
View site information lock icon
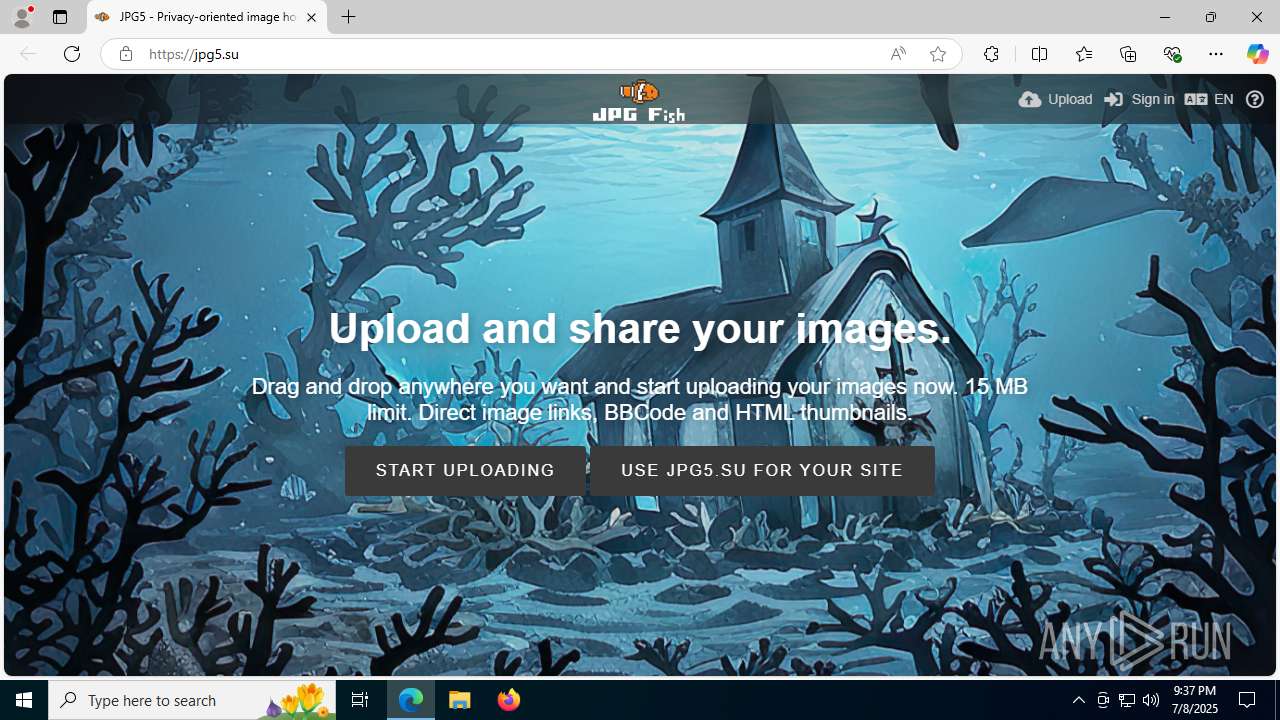pyautogui.click(x=126, y=54)
